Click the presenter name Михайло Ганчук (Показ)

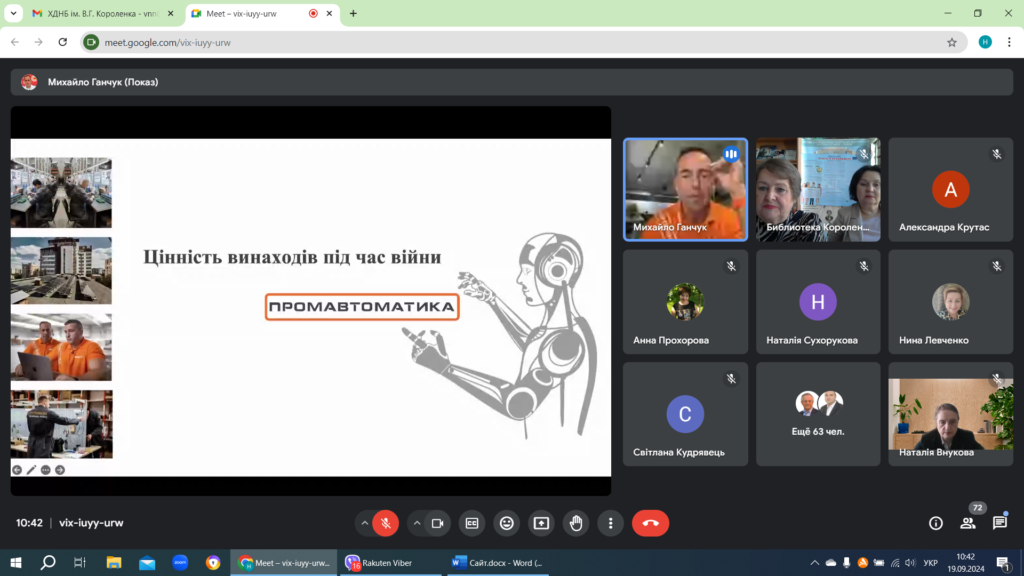[x=103, y=82]
